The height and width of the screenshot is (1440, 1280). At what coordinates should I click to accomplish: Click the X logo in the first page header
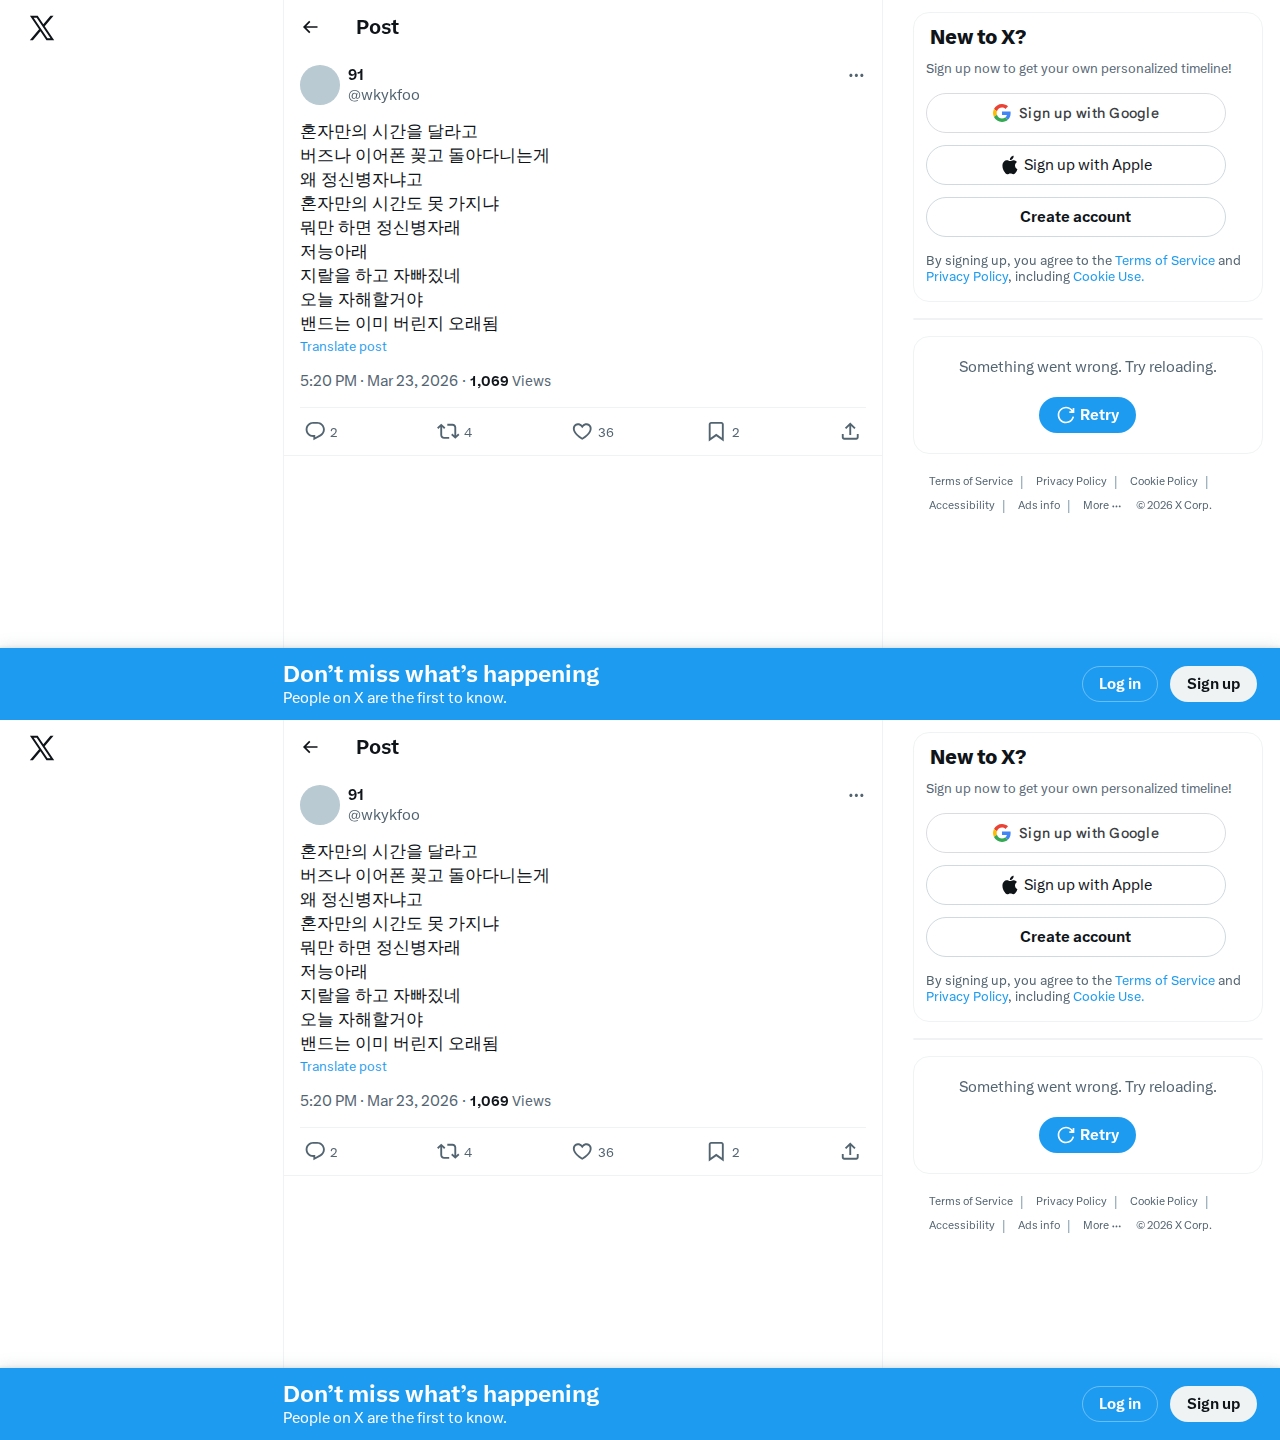(42, 28)
